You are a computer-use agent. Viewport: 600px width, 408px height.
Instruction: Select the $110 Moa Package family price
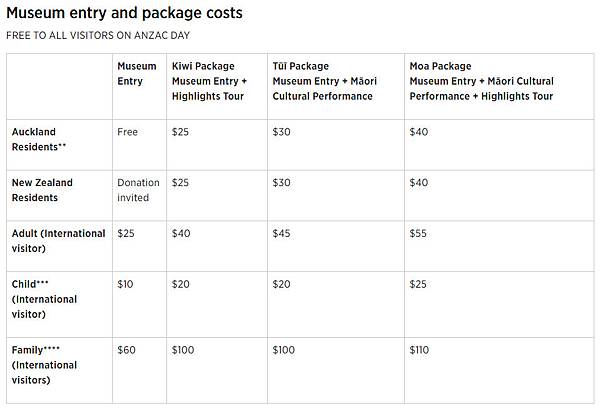pyautogui.click(x=422, y=351)
